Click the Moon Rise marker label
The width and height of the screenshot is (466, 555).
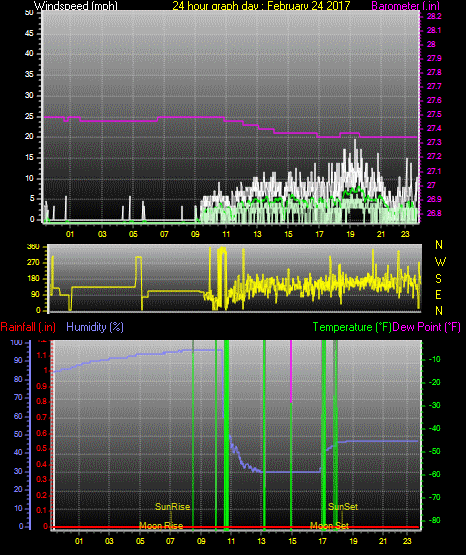point(161,526)
